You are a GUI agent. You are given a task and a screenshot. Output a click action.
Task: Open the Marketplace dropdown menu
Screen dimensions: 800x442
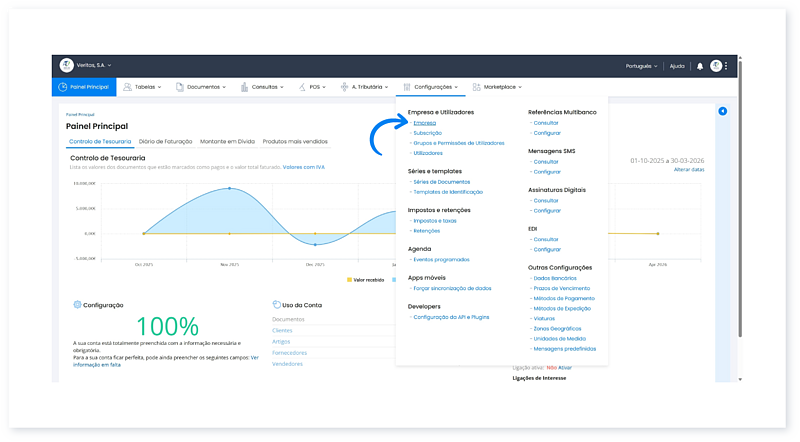click(x=498, y=87)
